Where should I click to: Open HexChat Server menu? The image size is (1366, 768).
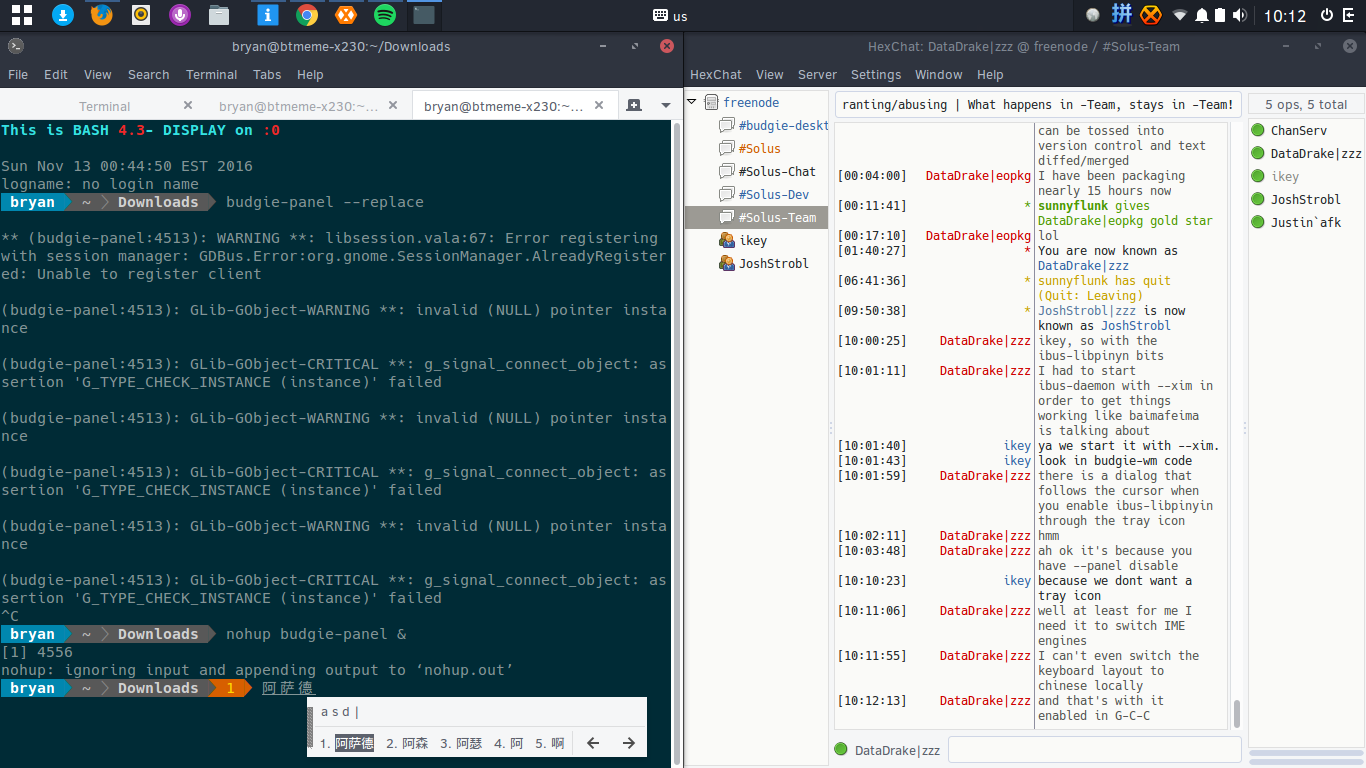click(817, 75)
